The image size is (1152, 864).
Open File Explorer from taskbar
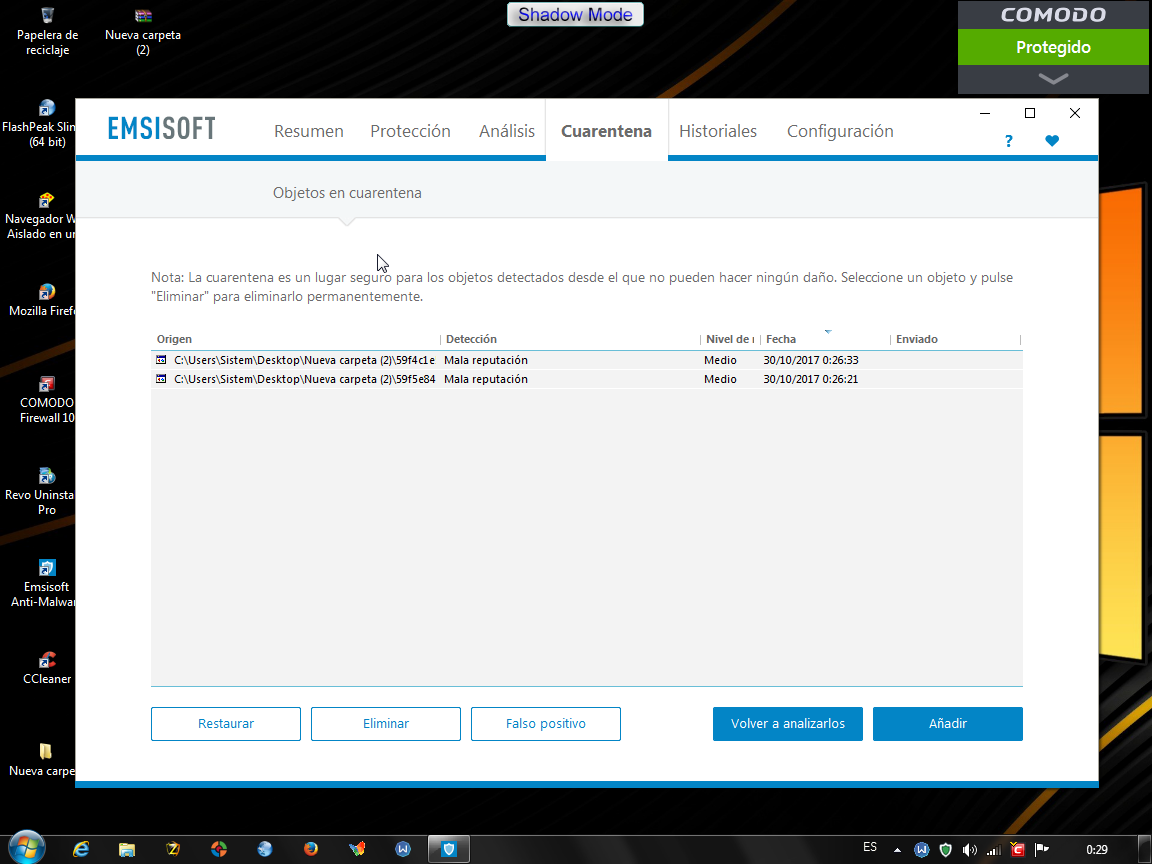click(127, 849)
